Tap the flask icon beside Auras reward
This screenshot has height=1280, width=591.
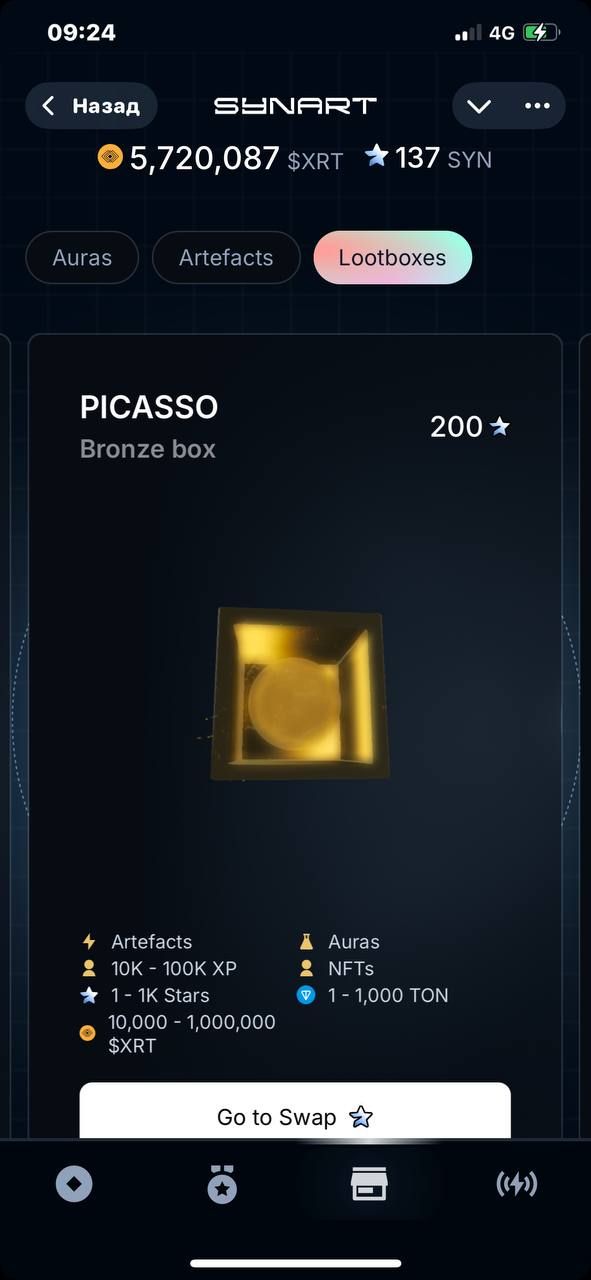(307, 942)
